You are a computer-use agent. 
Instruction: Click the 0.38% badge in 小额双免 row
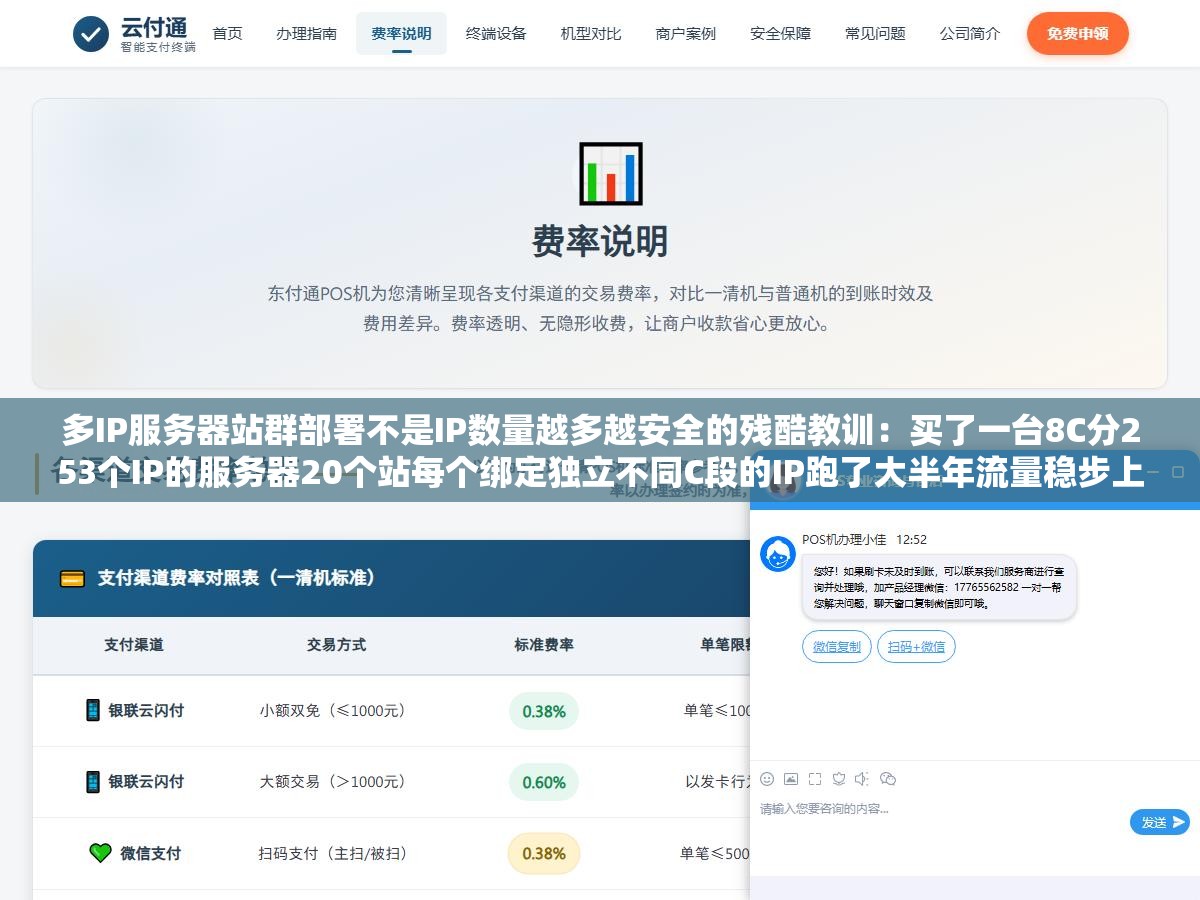(544, 711)
